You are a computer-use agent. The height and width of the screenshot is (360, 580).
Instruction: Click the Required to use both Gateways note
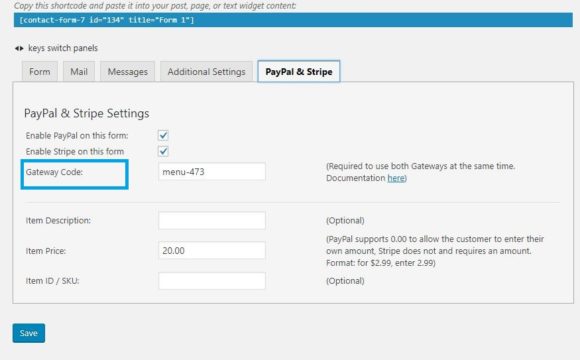coord(421,172)
